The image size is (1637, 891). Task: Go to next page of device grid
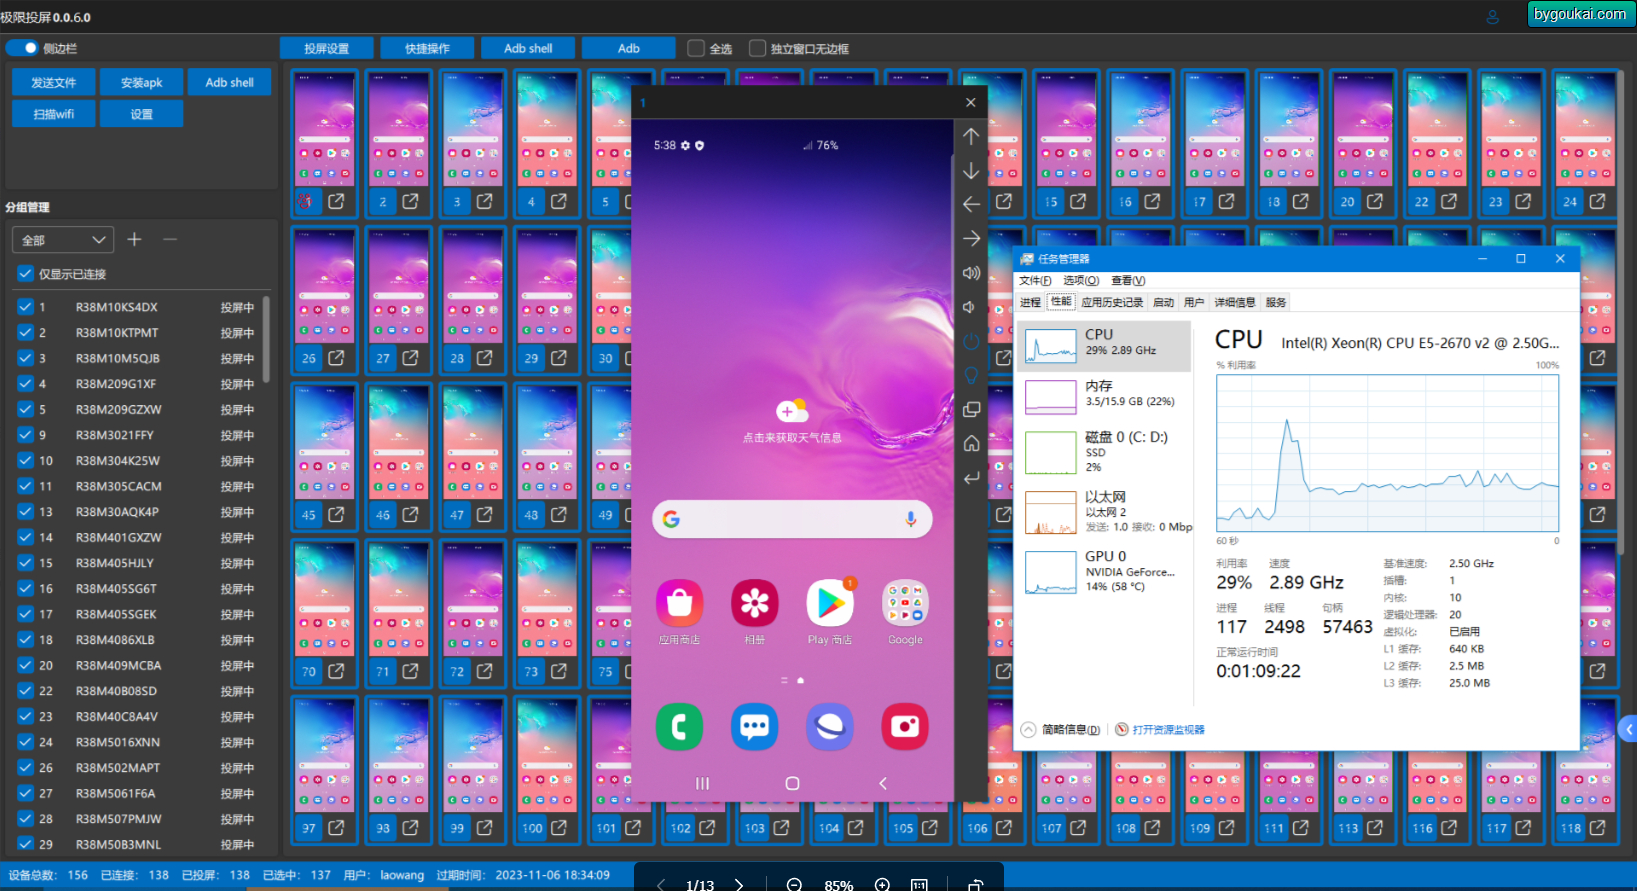click(739, 884)
